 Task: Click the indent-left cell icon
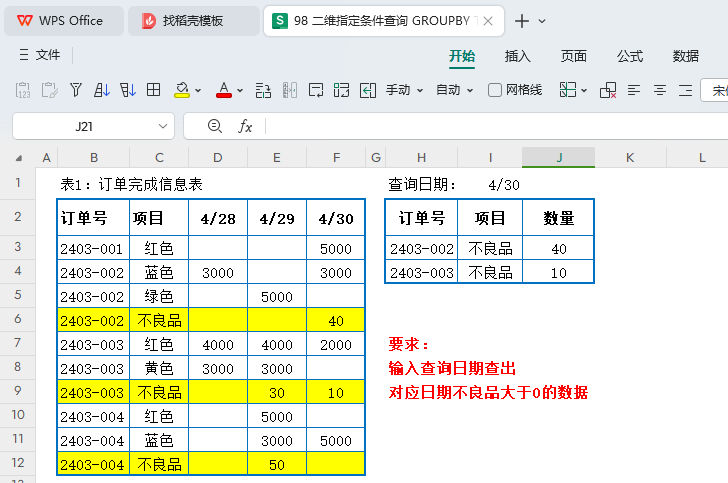[368, 90]
